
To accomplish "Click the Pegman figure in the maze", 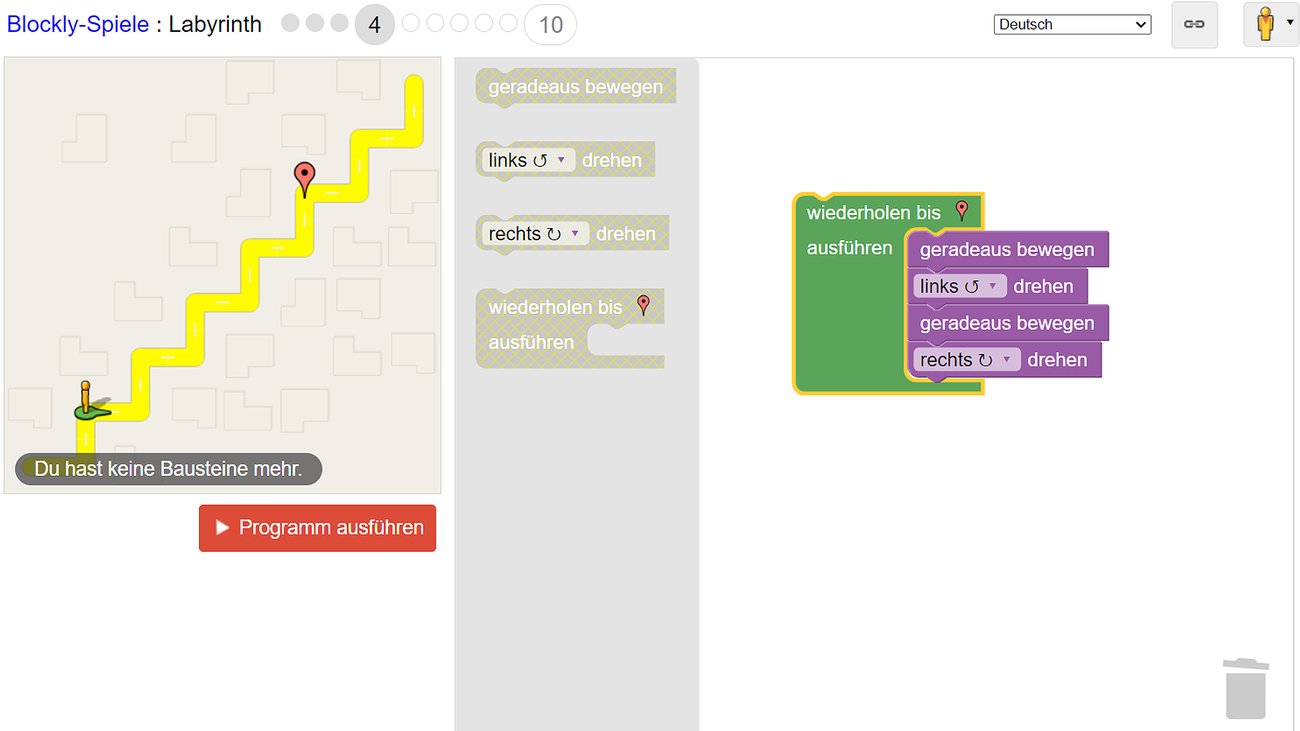I will coord(87,401).
